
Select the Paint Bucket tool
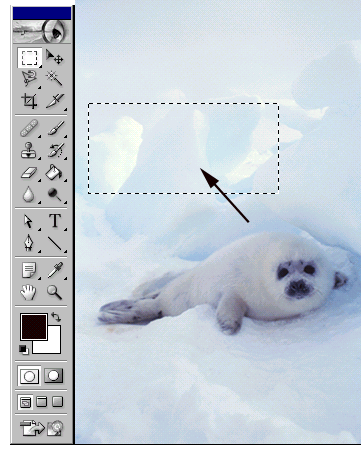pyautogui.click(x=54, y=172)
